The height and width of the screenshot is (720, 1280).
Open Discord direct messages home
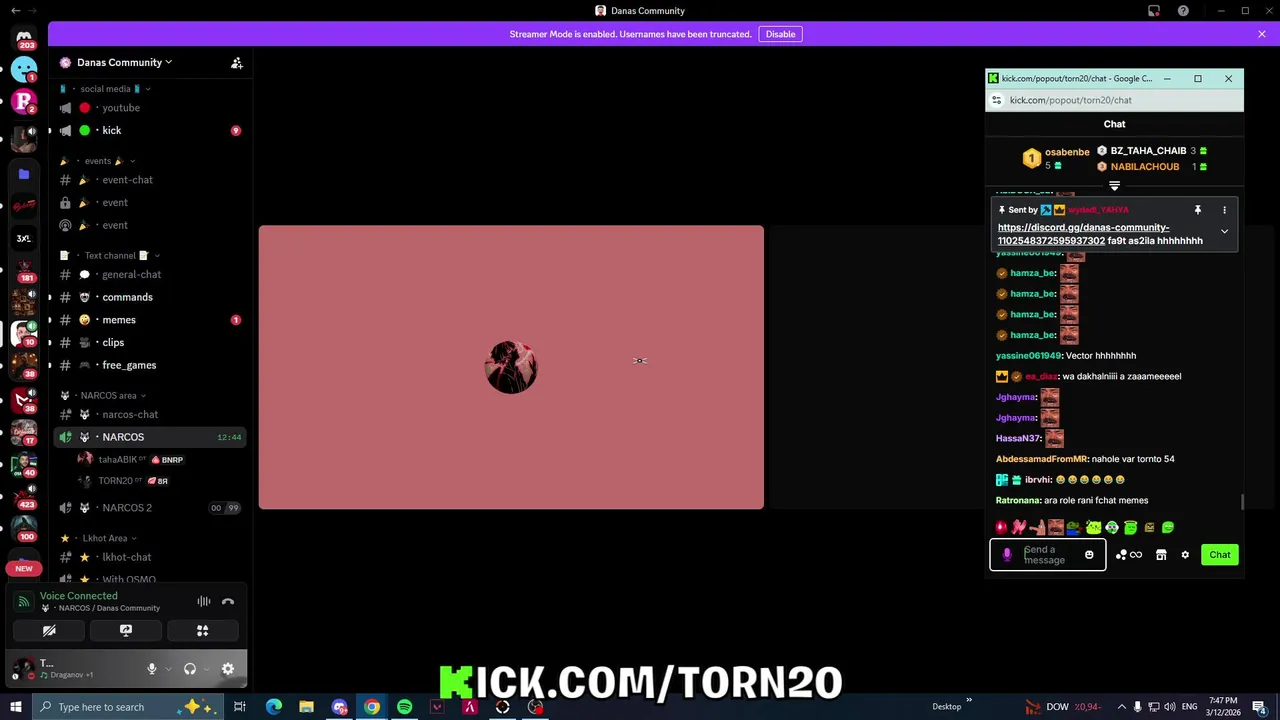[24, 37]
